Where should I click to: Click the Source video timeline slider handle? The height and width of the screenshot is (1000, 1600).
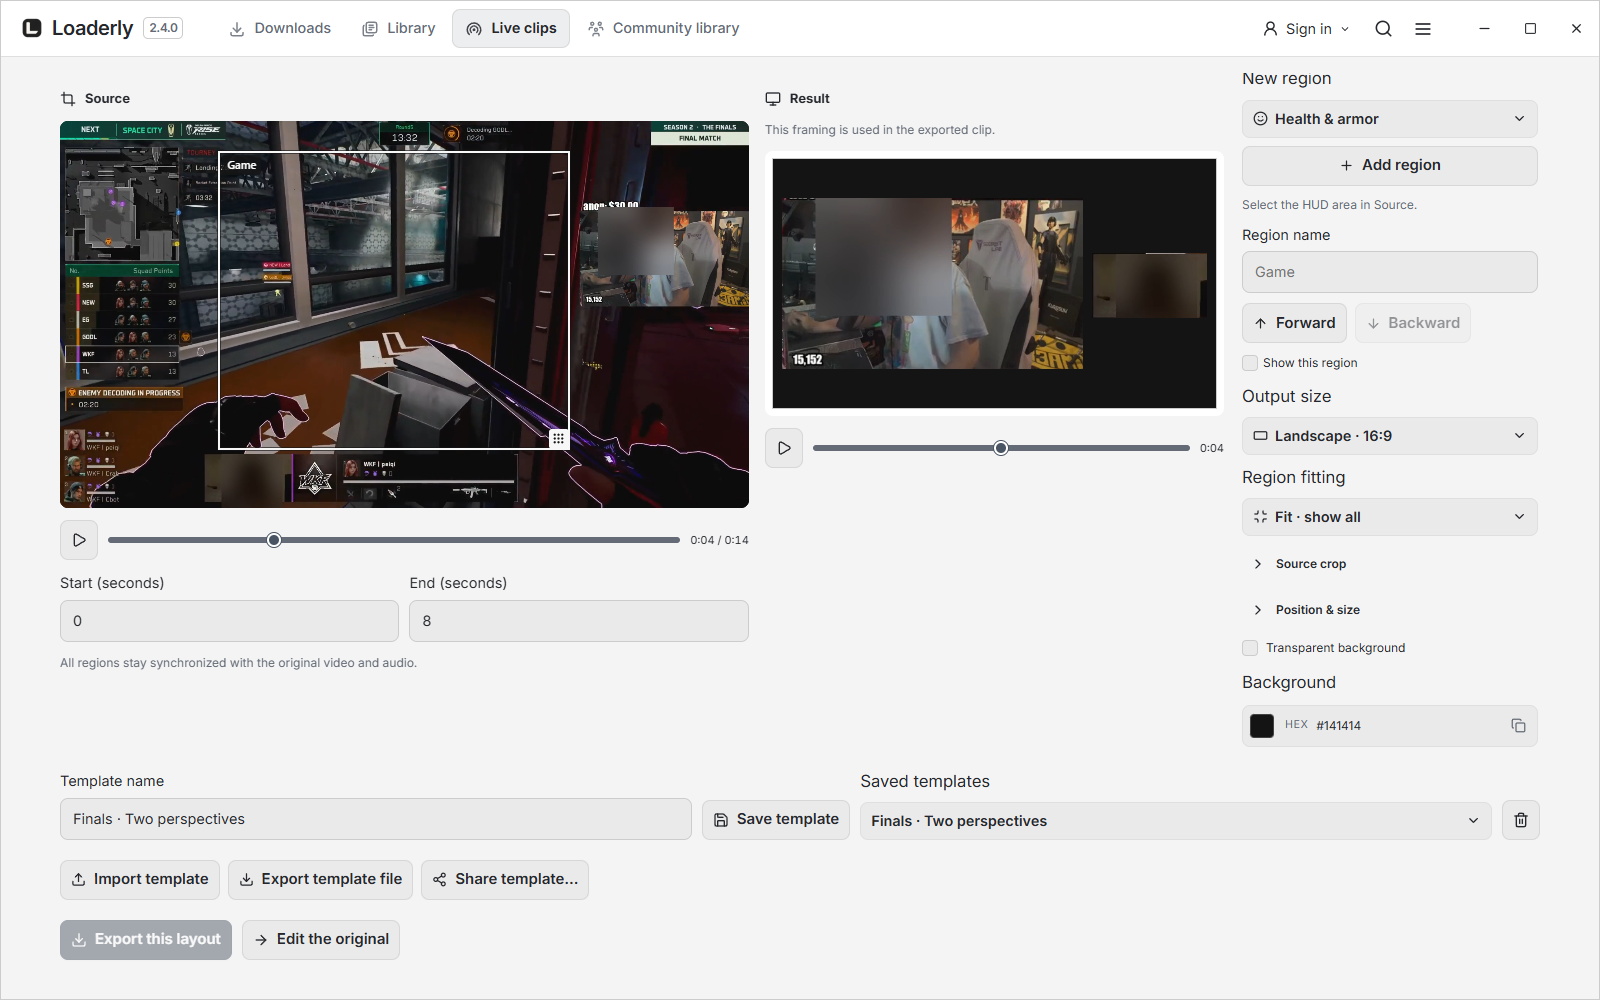[x=274, y=540]
